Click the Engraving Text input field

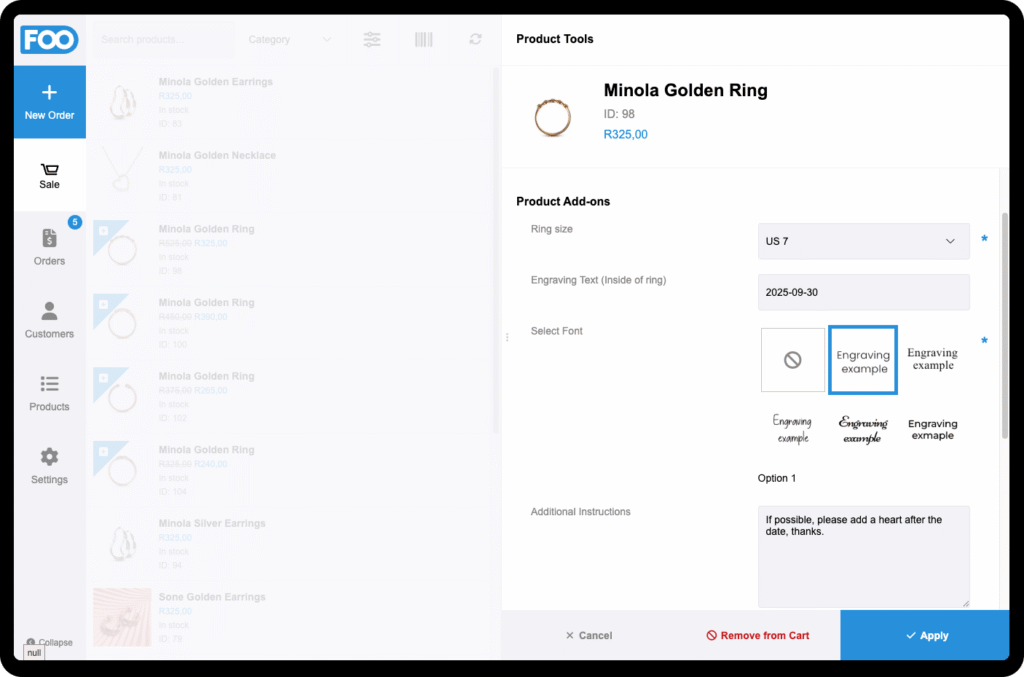coord(863,292)
